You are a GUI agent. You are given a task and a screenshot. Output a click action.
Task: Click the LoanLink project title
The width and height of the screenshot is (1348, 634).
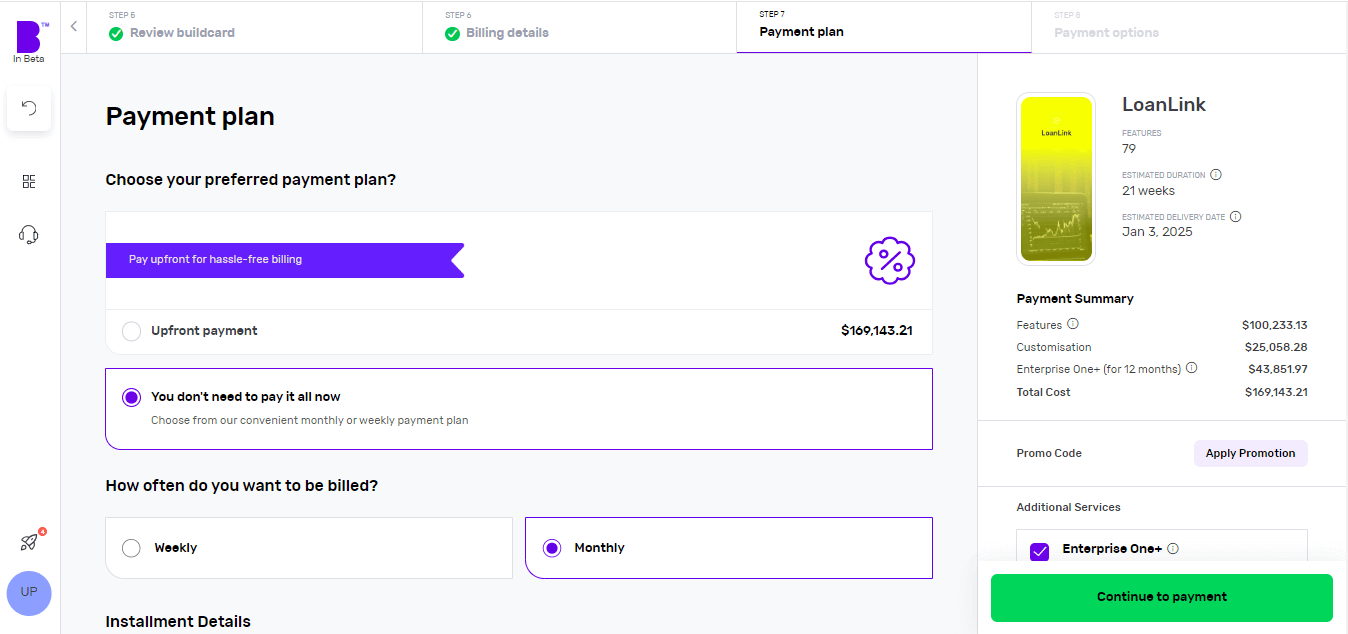point(1164,104)
